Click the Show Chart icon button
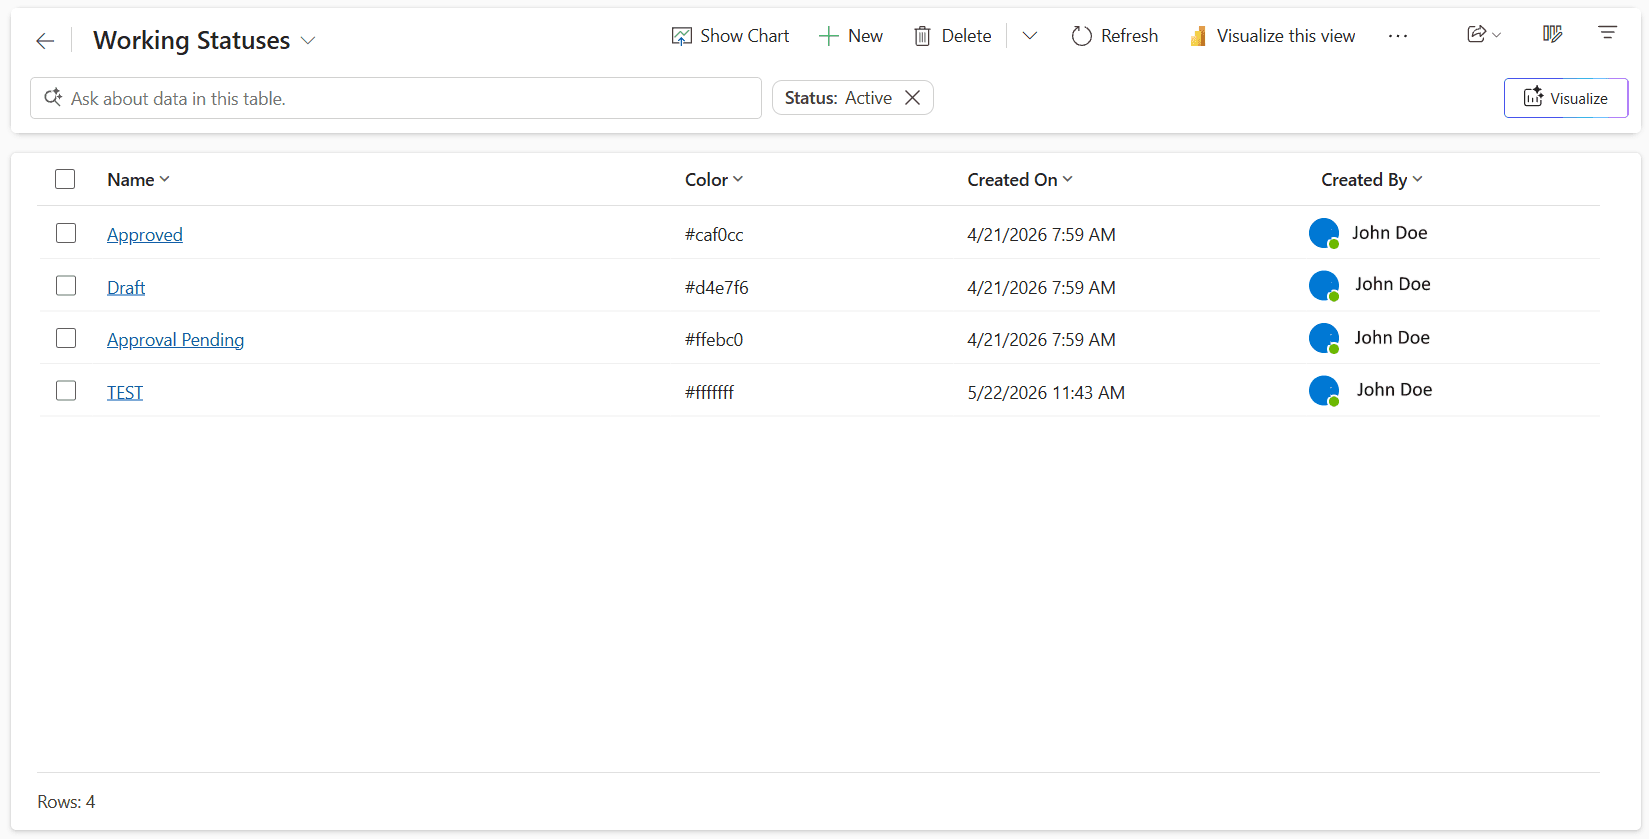The height and width of the screenshot is (839, 1649). tap(730, 36)
